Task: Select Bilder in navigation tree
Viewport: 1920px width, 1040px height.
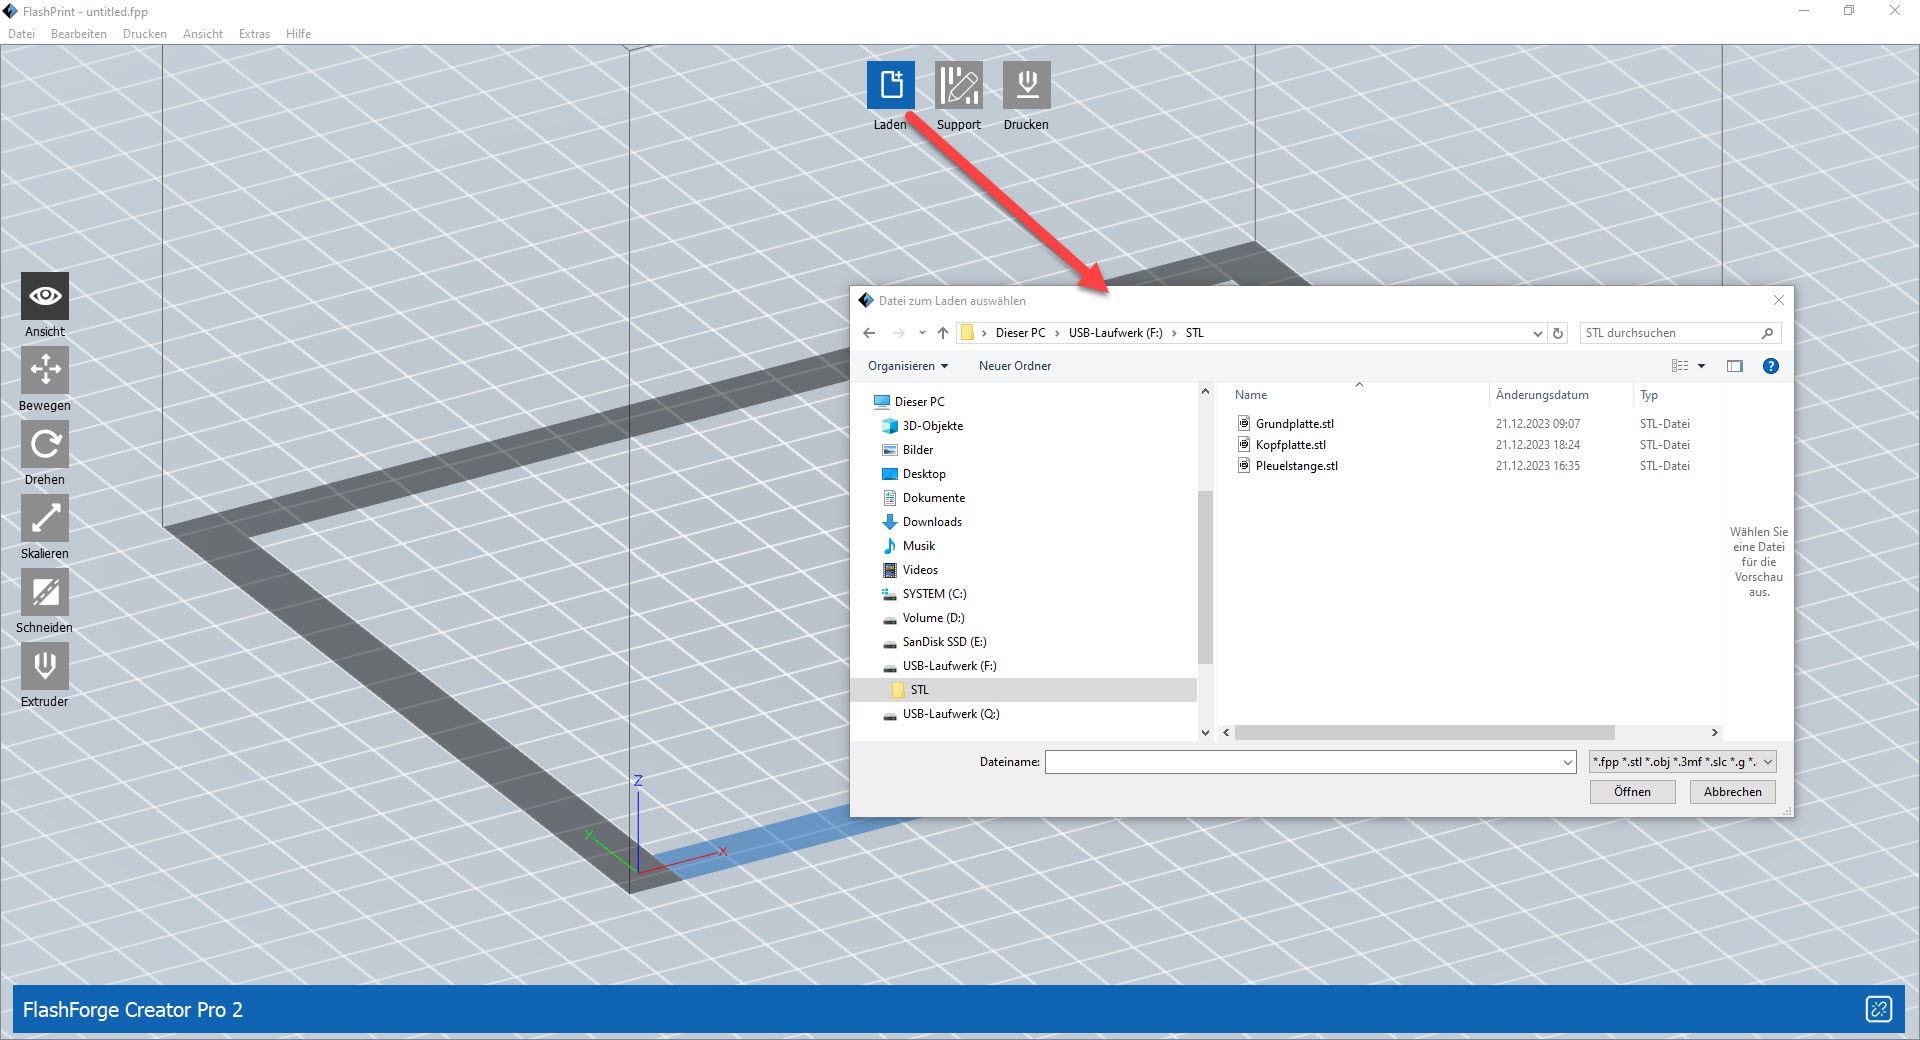Action: point(917,450)
